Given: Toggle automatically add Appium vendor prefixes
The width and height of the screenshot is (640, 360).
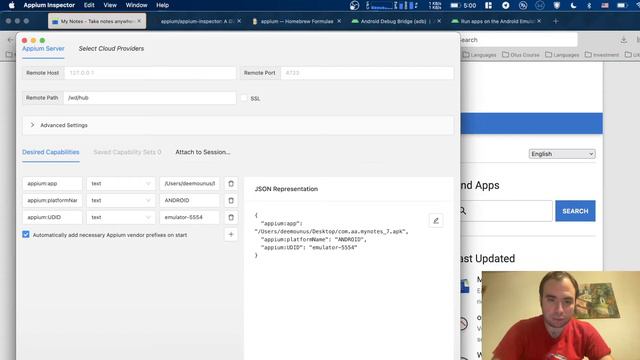Looking at the screenshot, I should 26,234.
